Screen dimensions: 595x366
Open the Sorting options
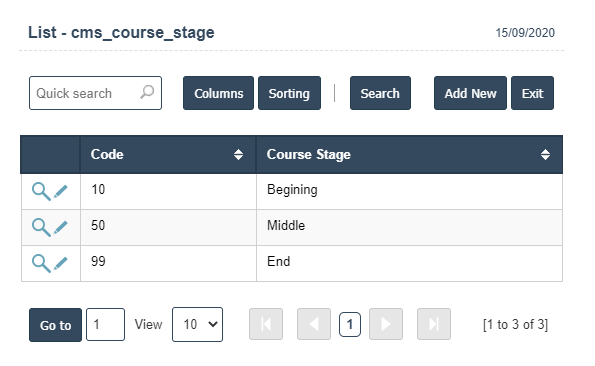(290, 93)
